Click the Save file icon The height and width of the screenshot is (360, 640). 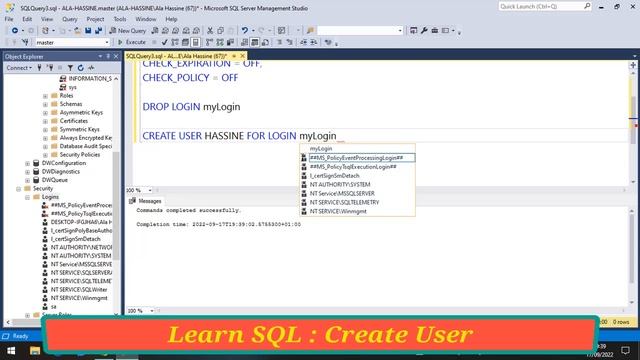88,31
